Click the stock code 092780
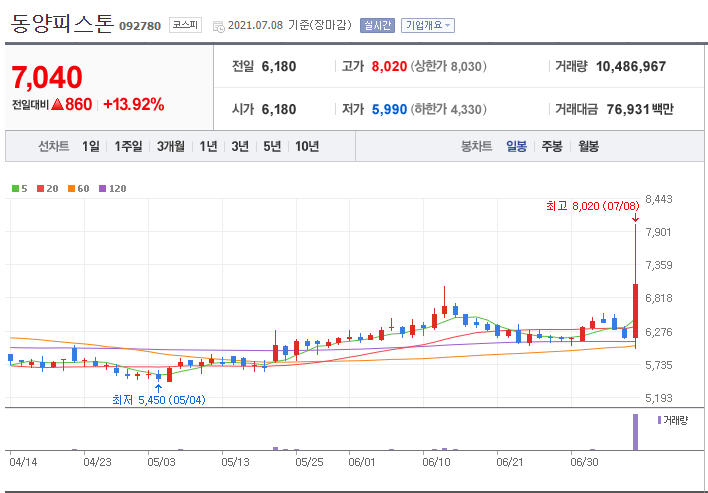Image resolution: width=708 pixels, height=493 pixels. [140, 26]
